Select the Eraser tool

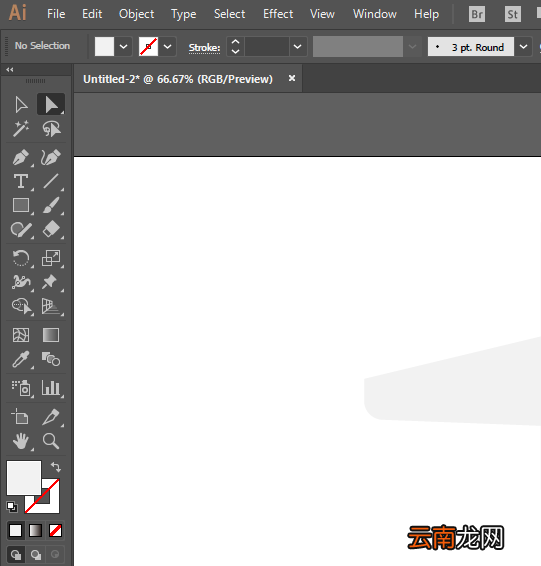coord(51,229)
